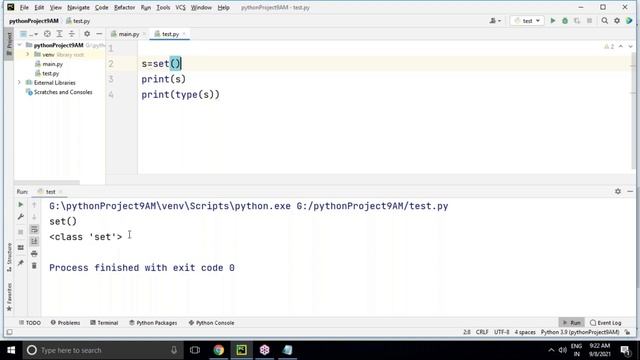640x360 pixels.
Task: Toggle the Run tool window button
Action: 571,322
